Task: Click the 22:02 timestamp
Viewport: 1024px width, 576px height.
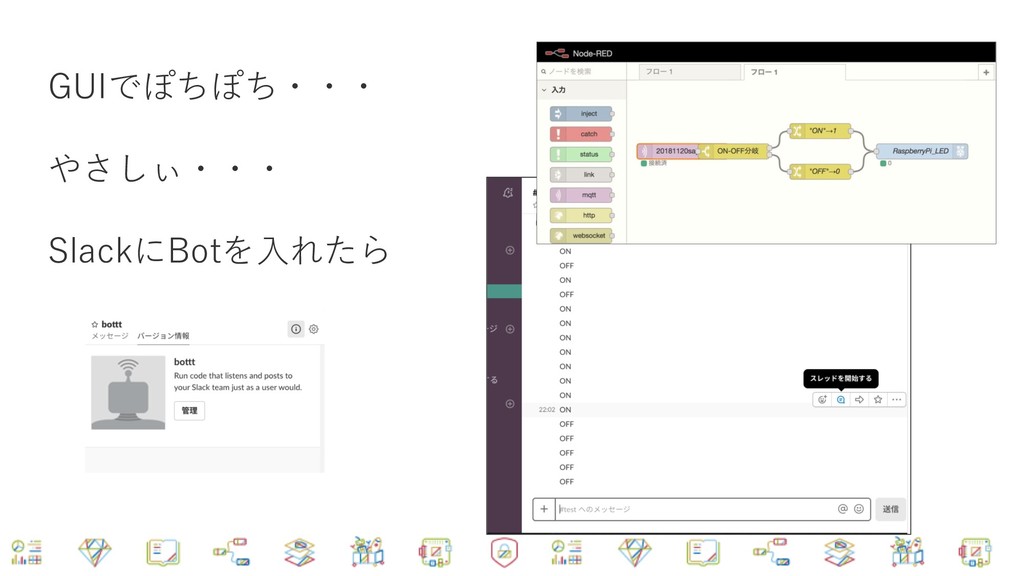Action: (x=547, y=410)
